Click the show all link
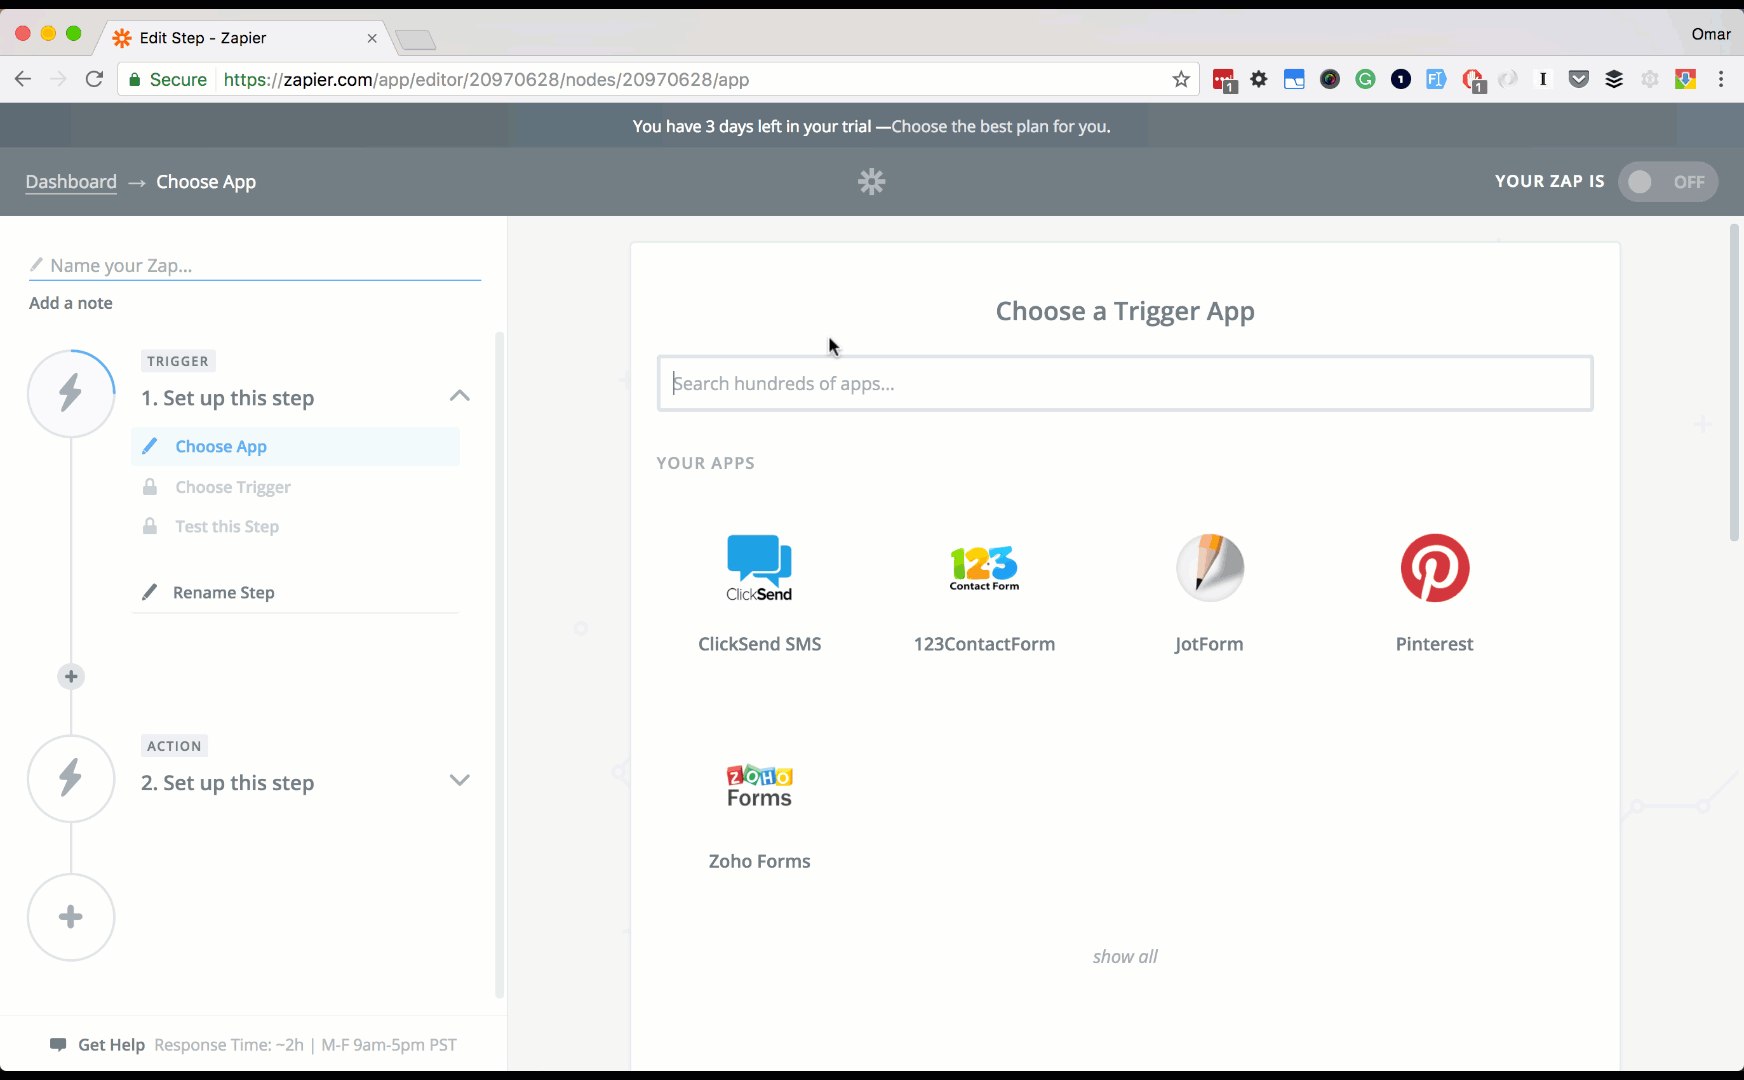The image size is (1744, 1080). (x=1124, y=956)
